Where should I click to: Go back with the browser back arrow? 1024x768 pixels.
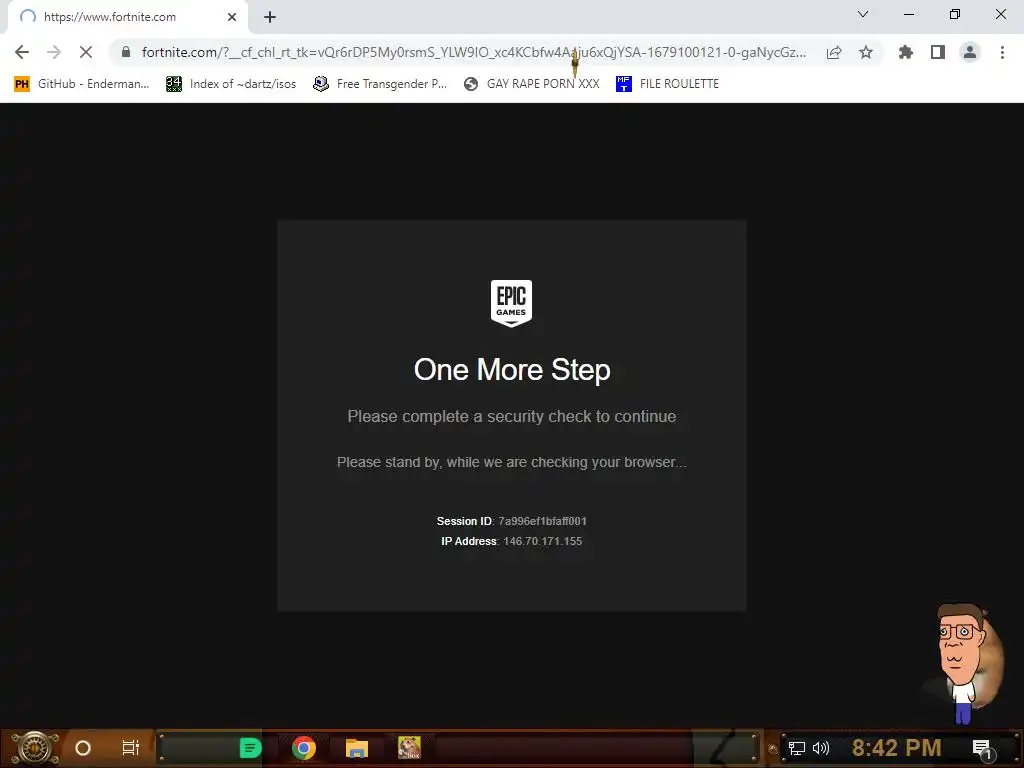22,52
